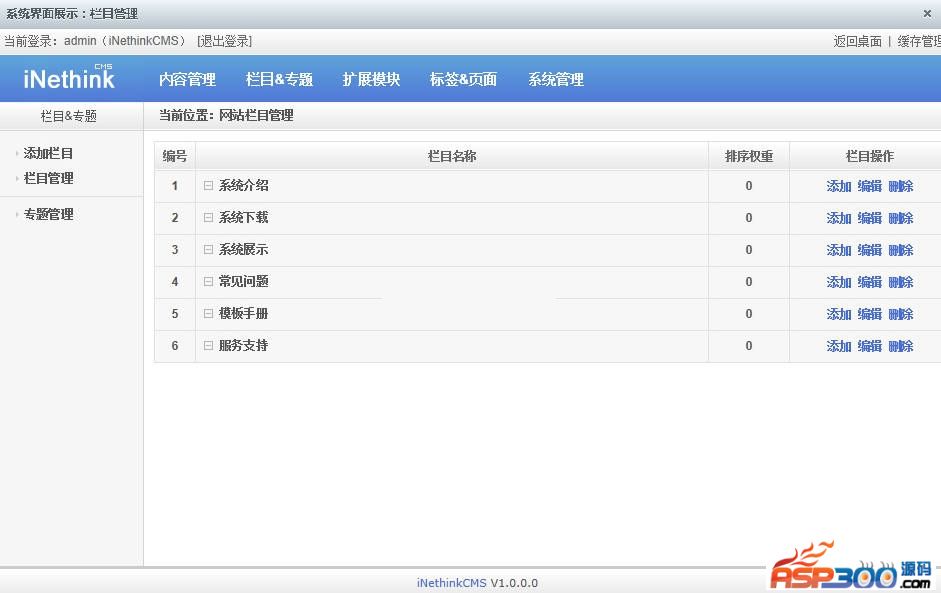941x593 pixels.
Task: Collapse the 系统介绍 row expander
Action: point(208,185)
